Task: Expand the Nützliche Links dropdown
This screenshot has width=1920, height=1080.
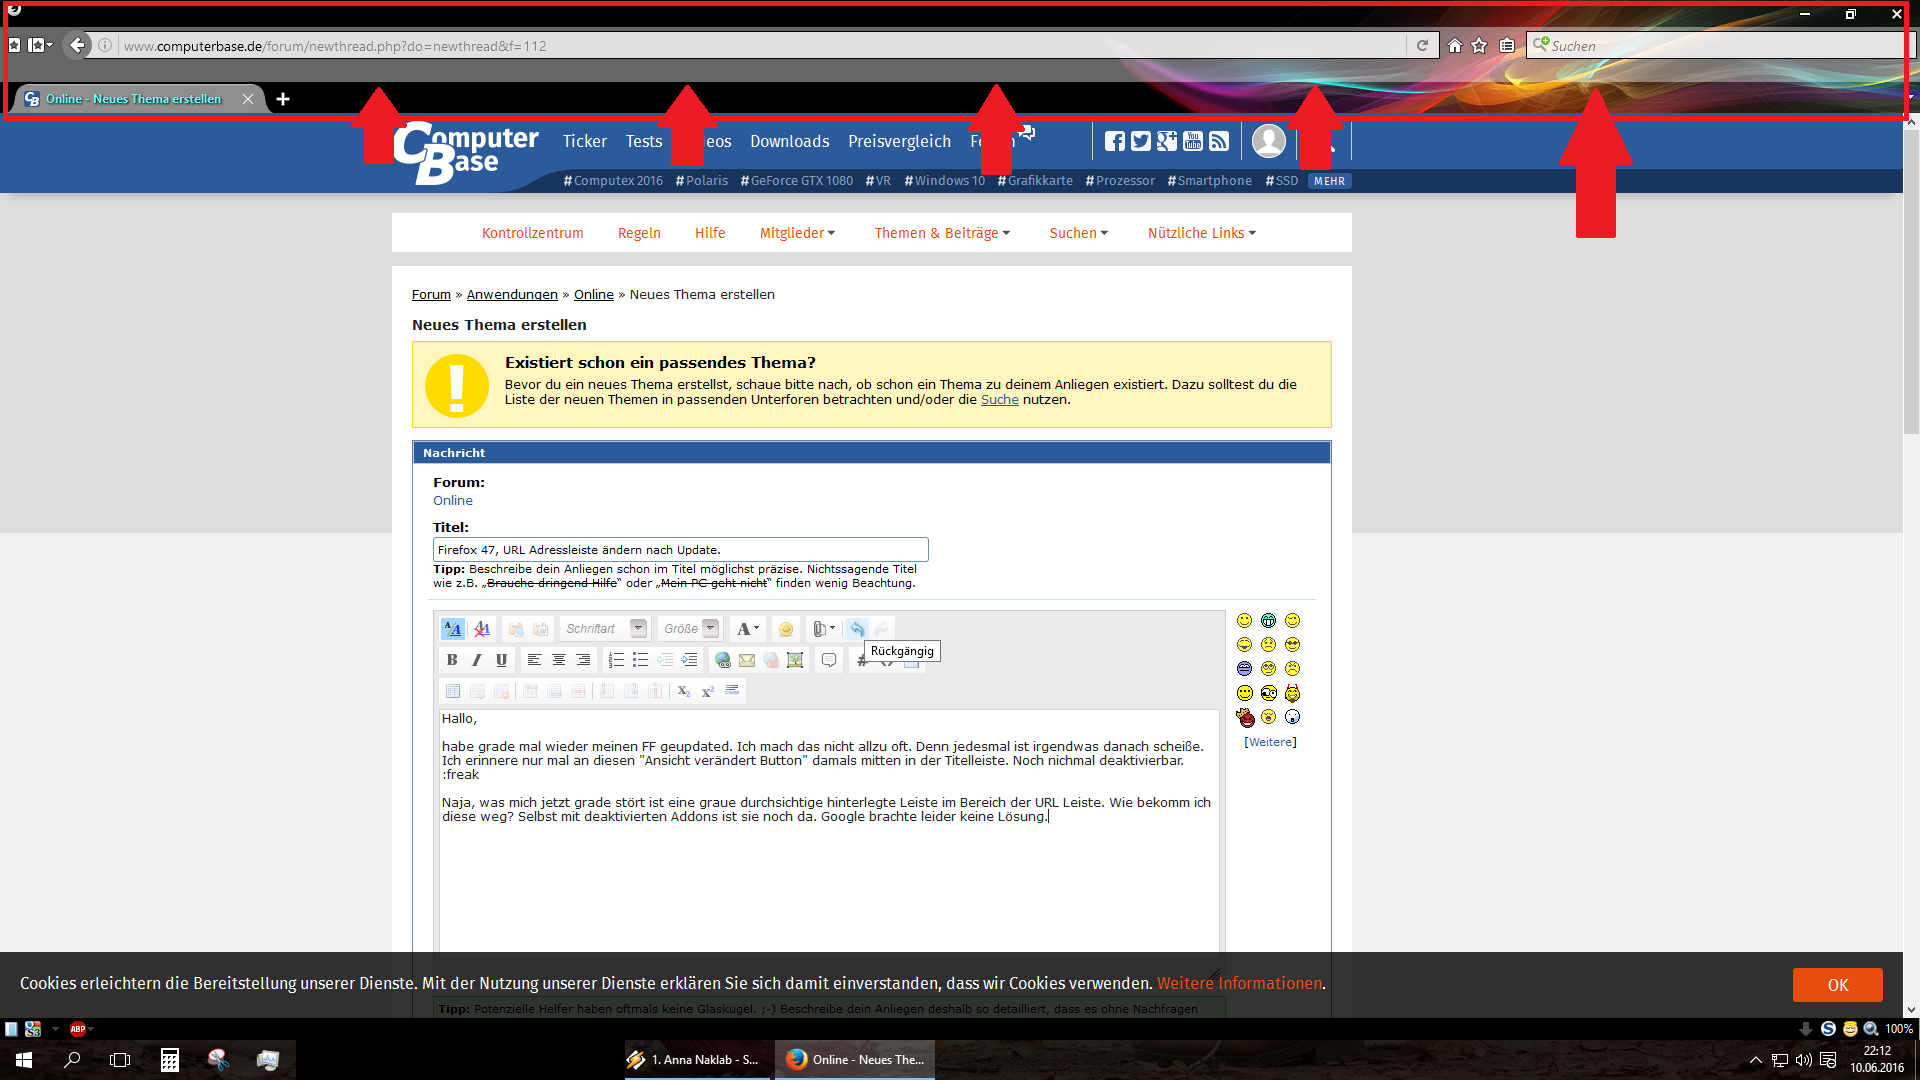Action: 1201,233
